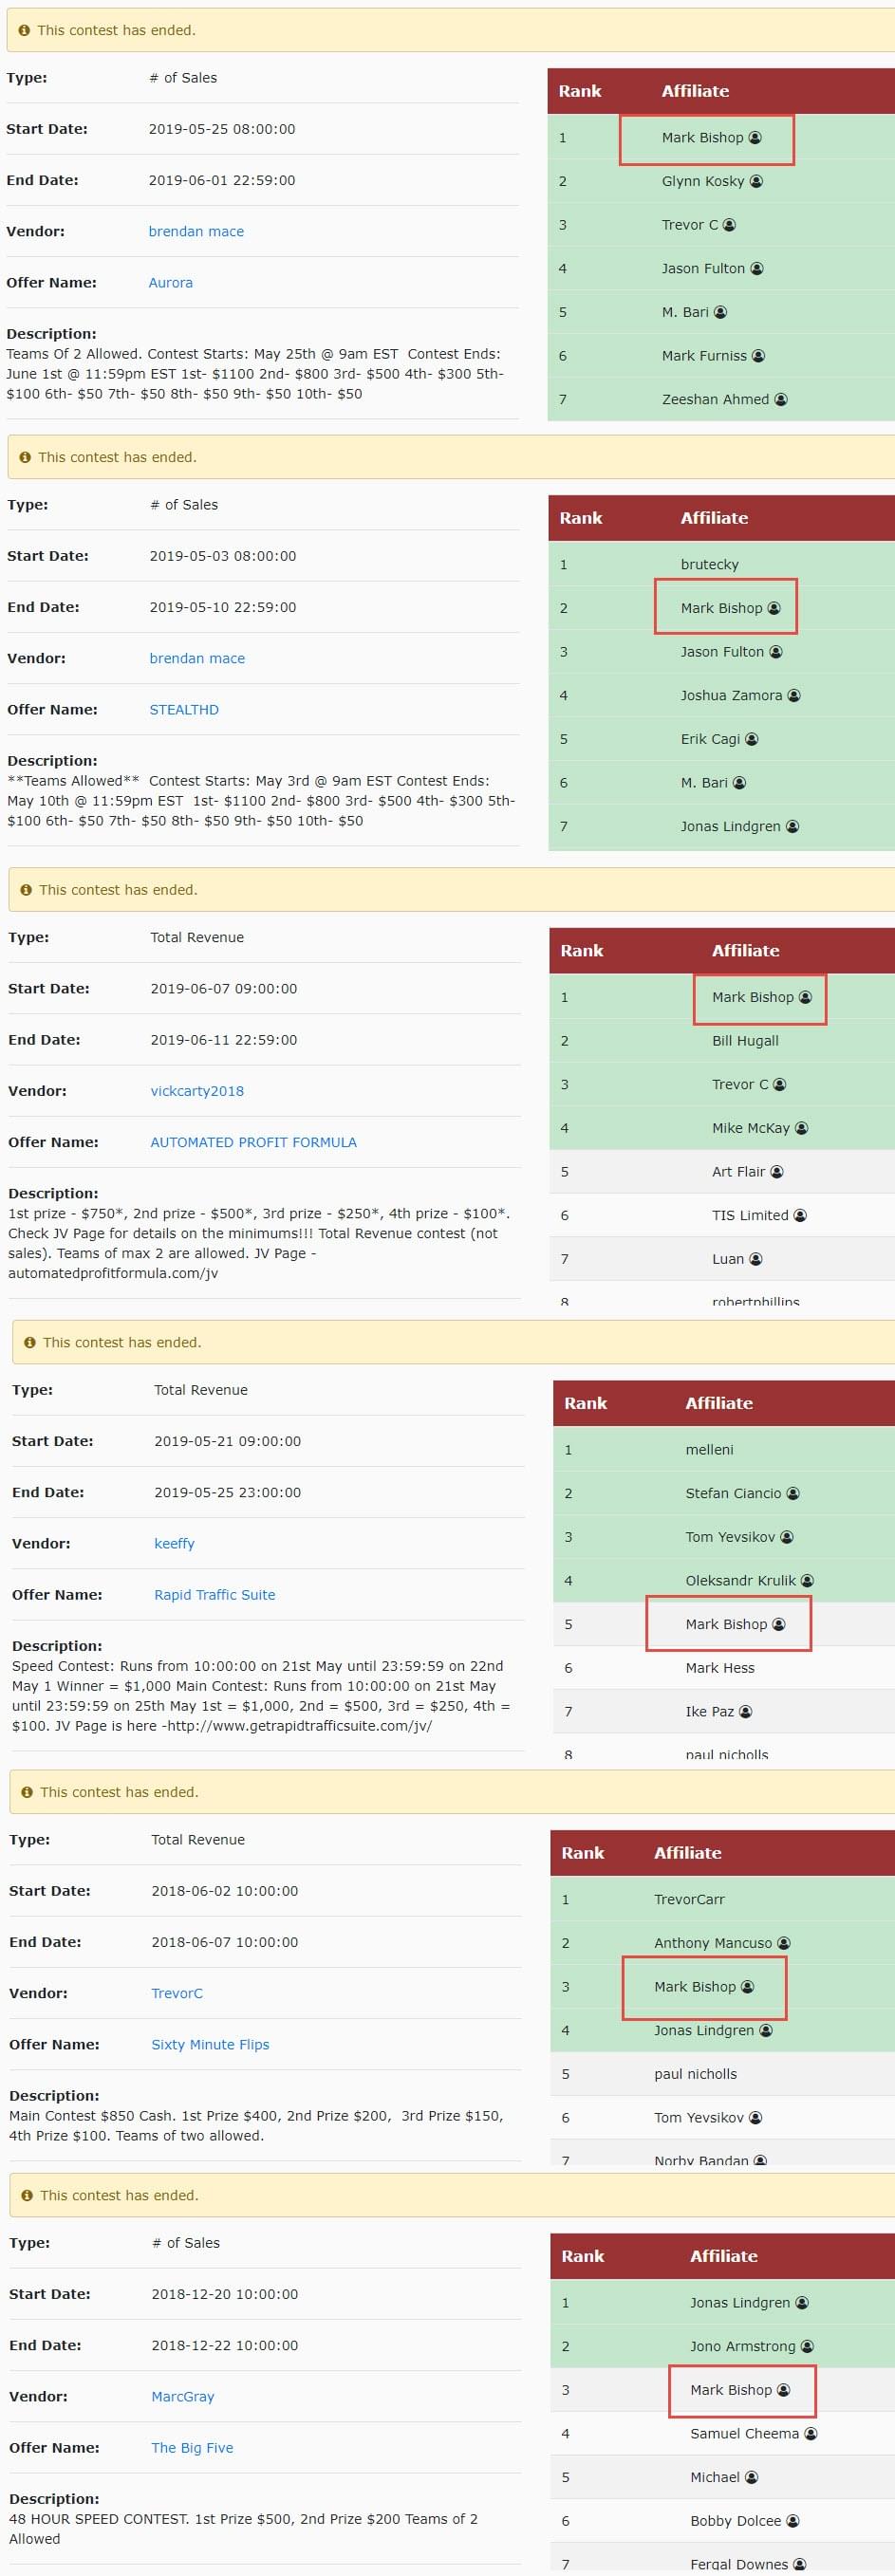Select end date 2019-06-11 22:59:00
Viewport: 895px width, 2576px height.
point(224,1040)
